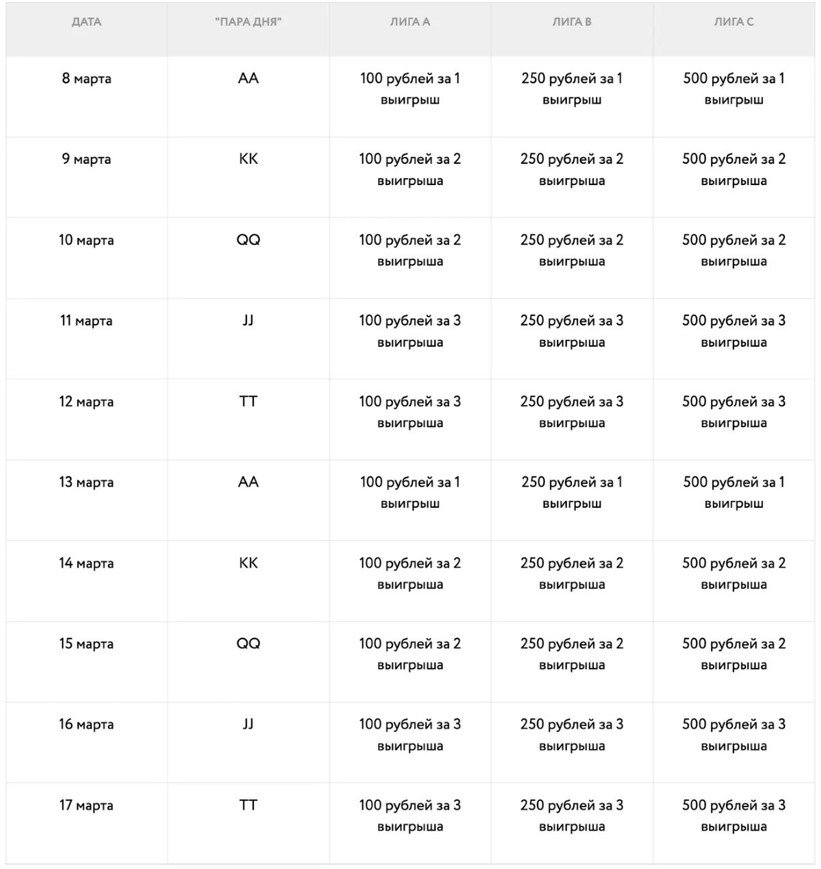Screen dimensions: 821x869
Task: Click the JJ pair in 11 марта row
Action: [x=248, y=321]
